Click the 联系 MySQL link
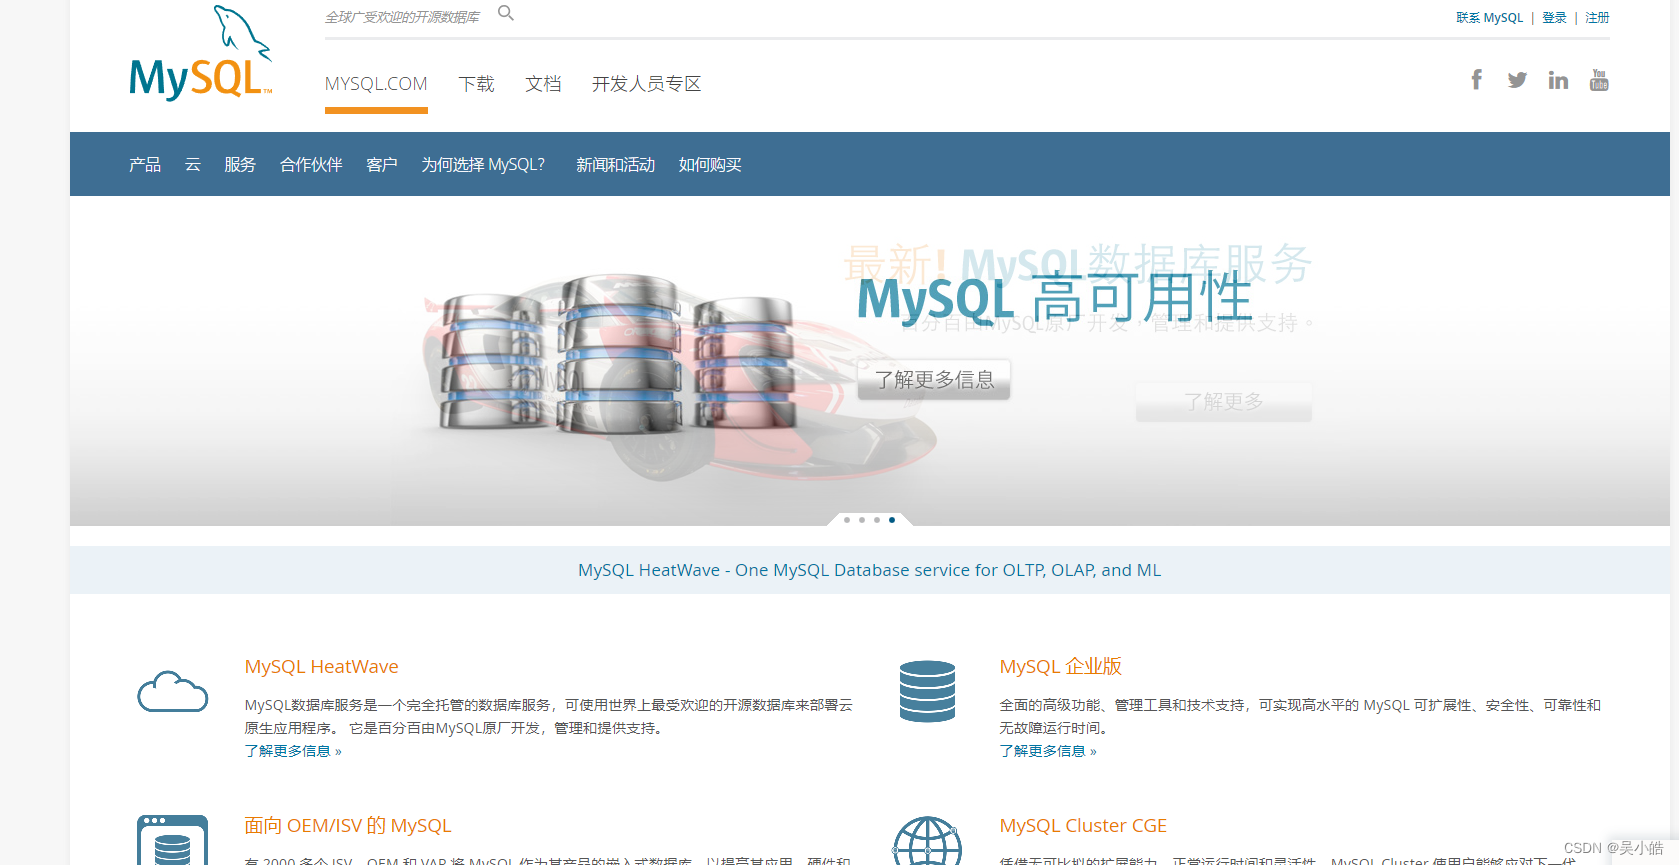The height and width of the screenshot is (865, 1679). coord(1489,18)
